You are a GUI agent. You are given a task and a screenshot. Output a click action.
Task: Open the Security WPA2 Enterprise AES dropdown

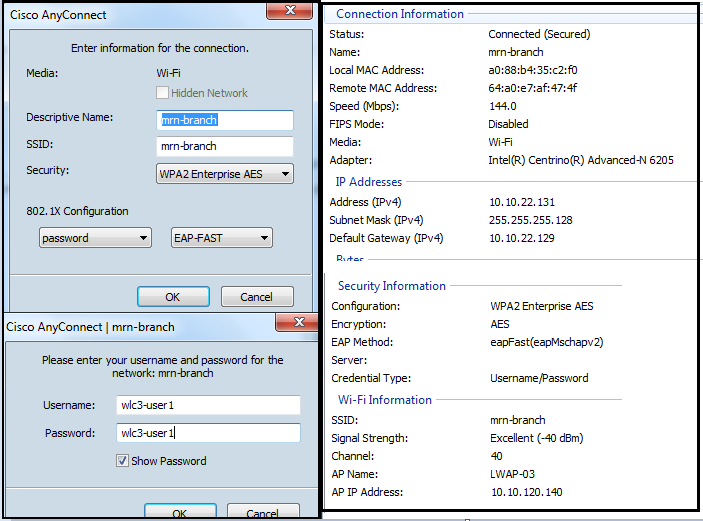click(x=225, y=174)
